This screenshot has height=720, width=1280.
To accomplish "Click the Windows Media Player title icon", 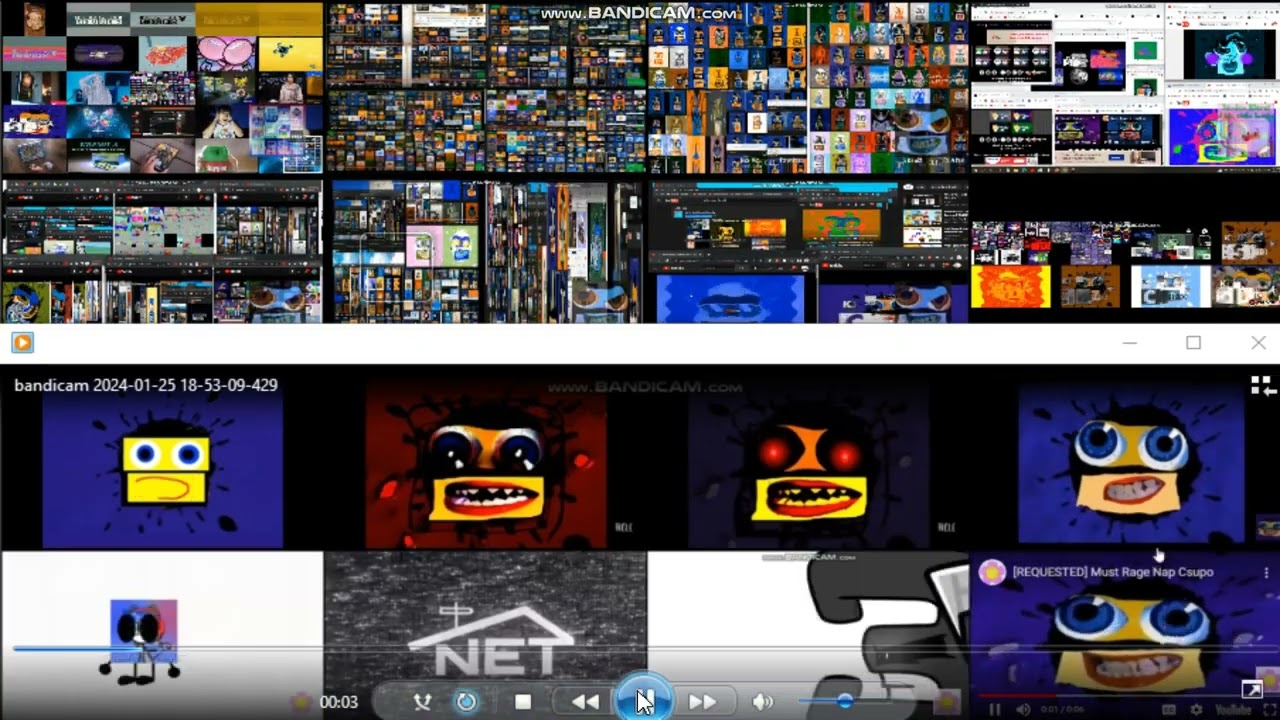I will [x=22, y=343].
